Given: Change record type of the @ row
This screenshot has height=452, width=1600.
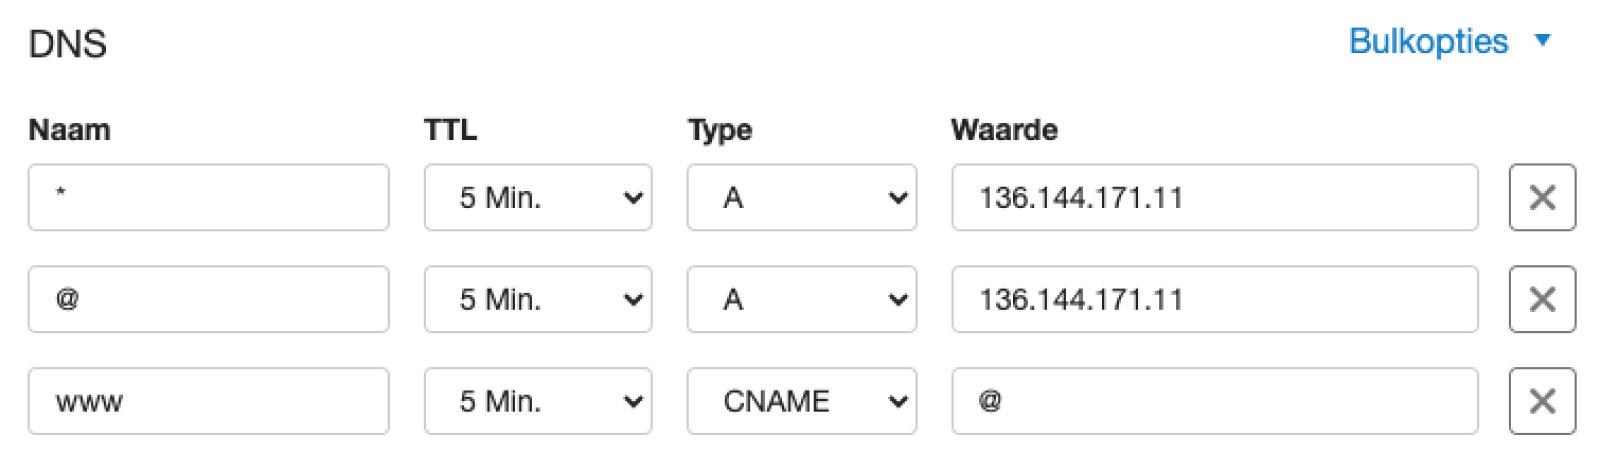Looking at the screenshot, I should click(x=801, y=299).
